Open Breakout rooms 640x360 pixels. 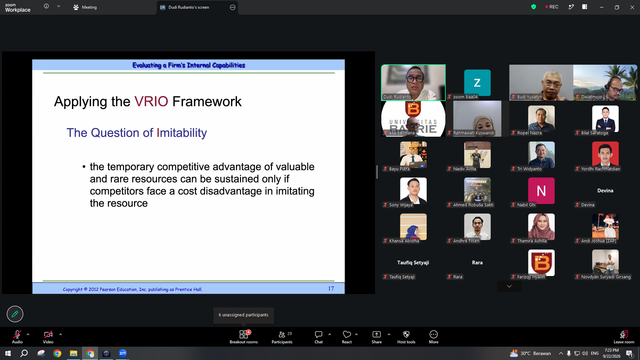pos(244,337)
